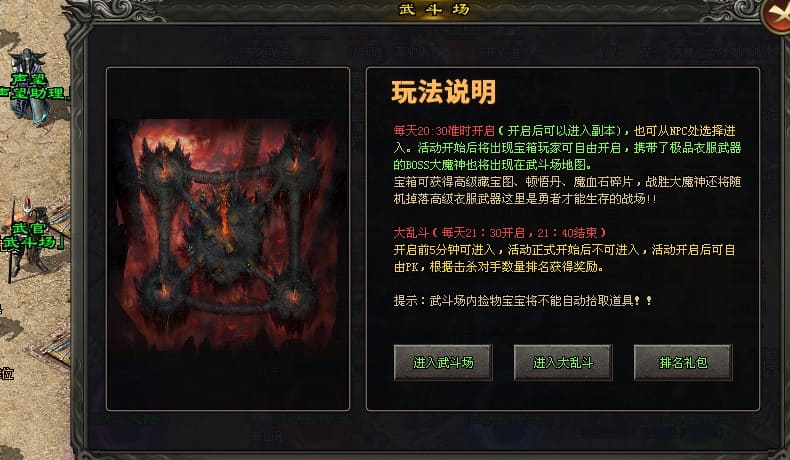Select the 进入大乱斗 button
The width and height of the screenshot is (790, 460).
(563, 362)
